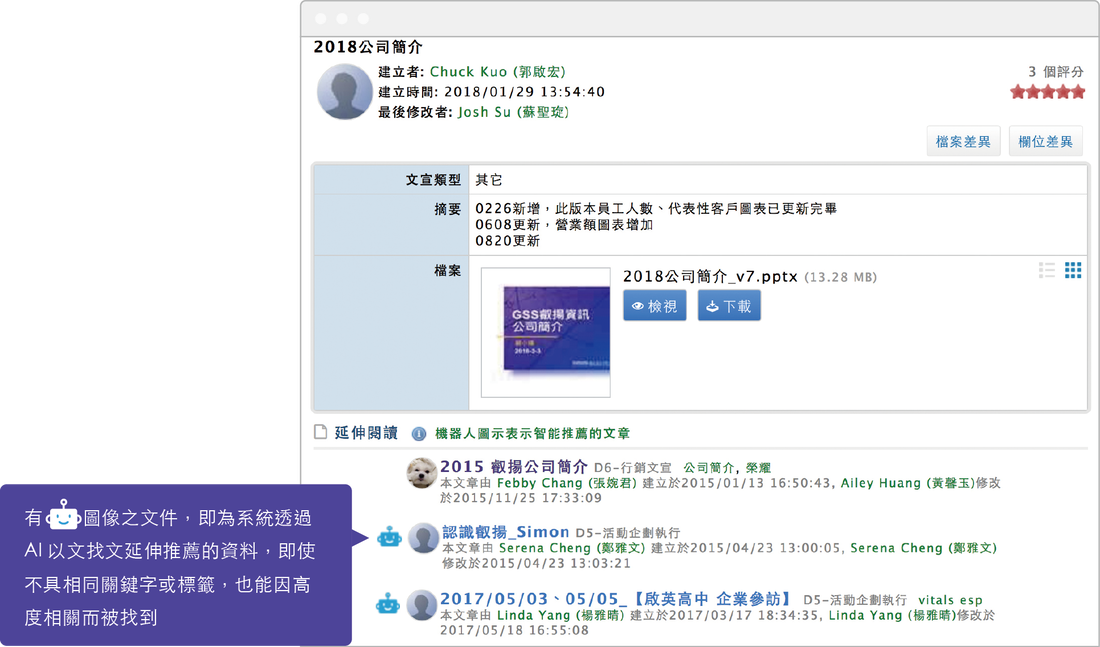This screenshot has height=647, width=1100.
Task: Click the file name 2018公司簡介_v7.pptx
Action: click(x=710, y=276)
